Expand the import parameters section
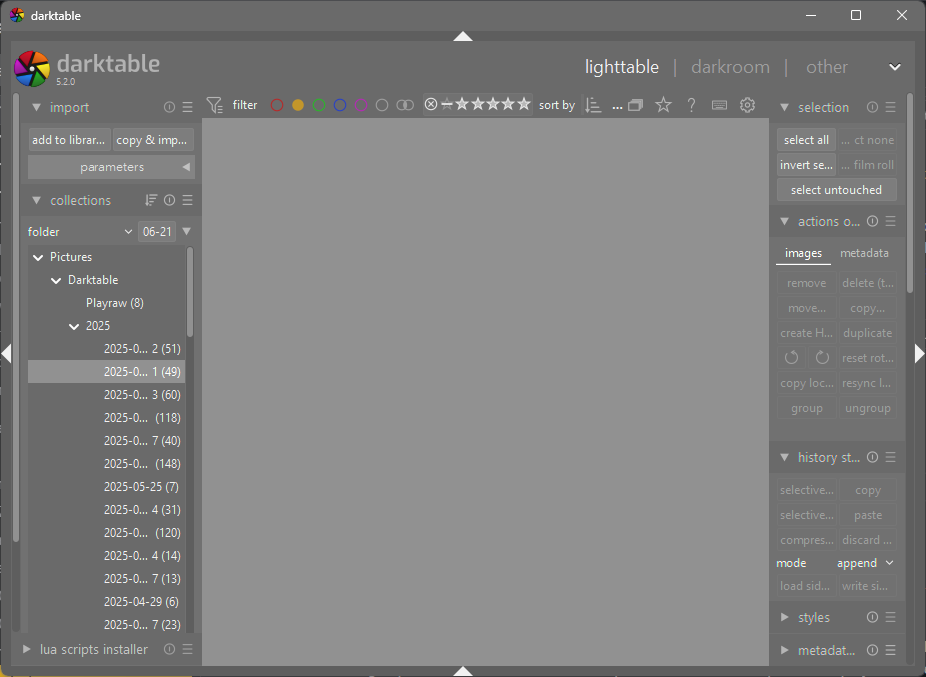The height and width of the screenshot is (677, 926). (x=112, y=167)
